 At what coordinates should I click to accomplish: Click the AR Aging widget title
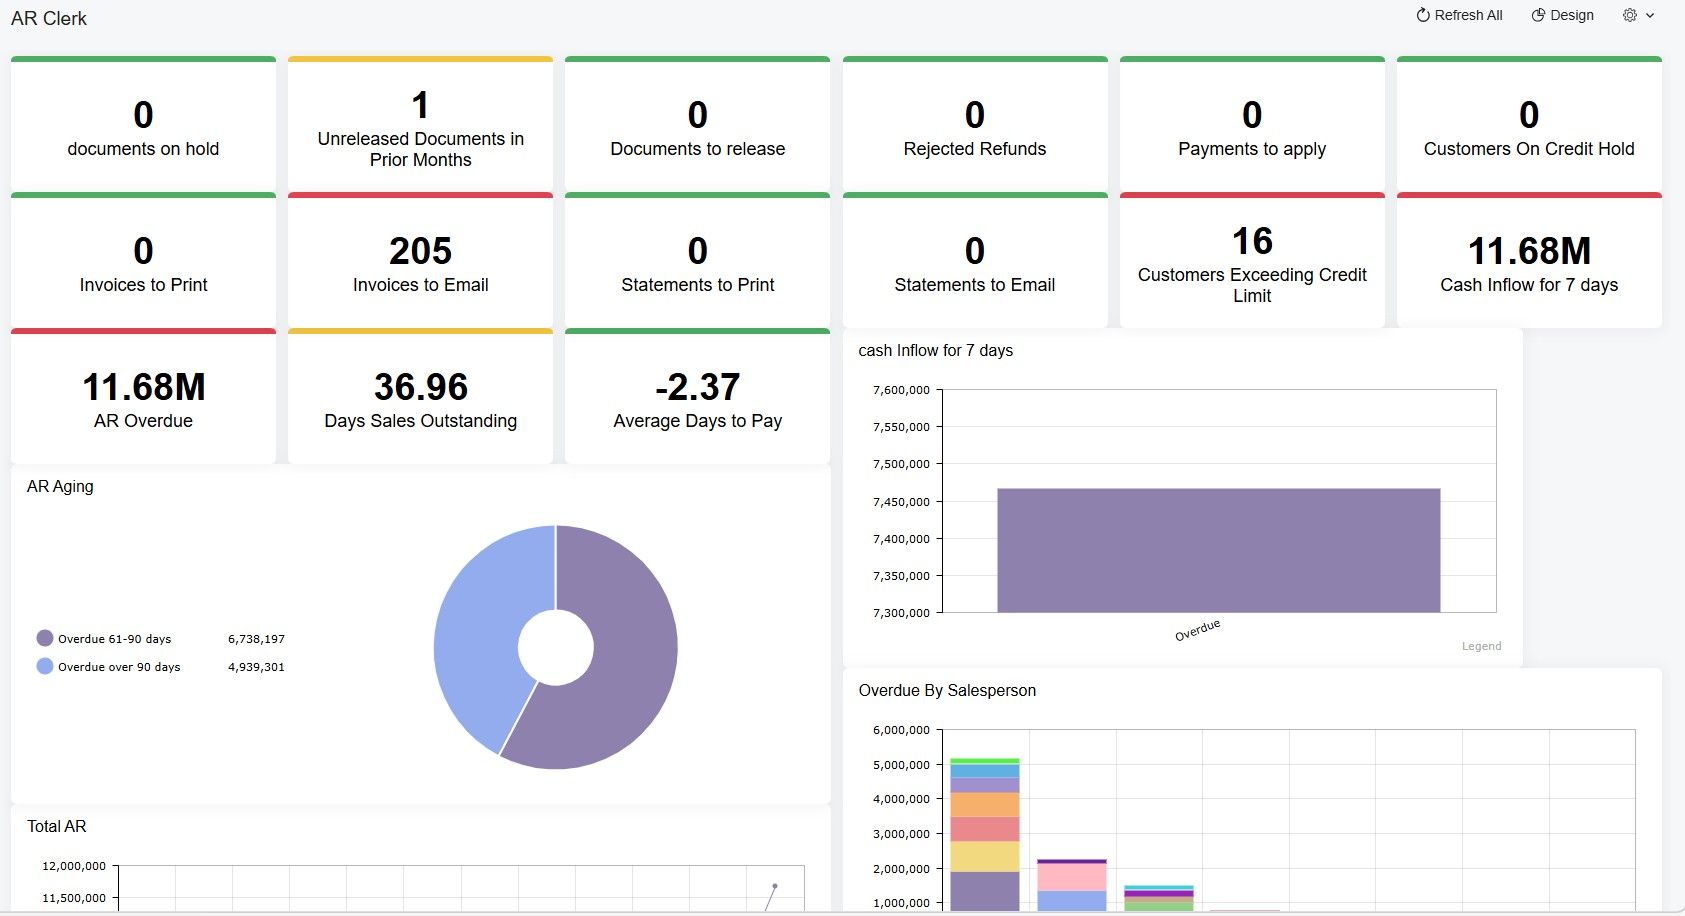pos(60,486)
